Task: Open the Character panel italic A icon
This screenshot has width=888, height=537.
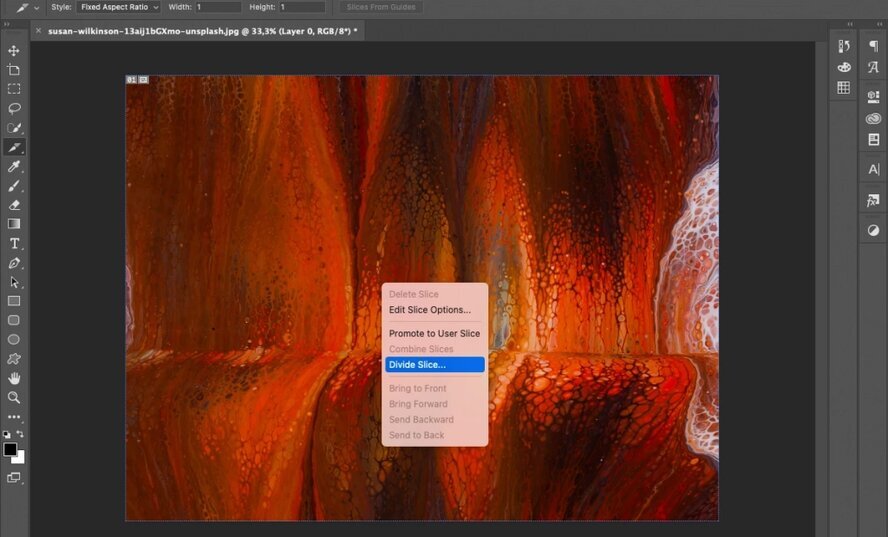Action: pyautogui.click(x=873, y=67)
